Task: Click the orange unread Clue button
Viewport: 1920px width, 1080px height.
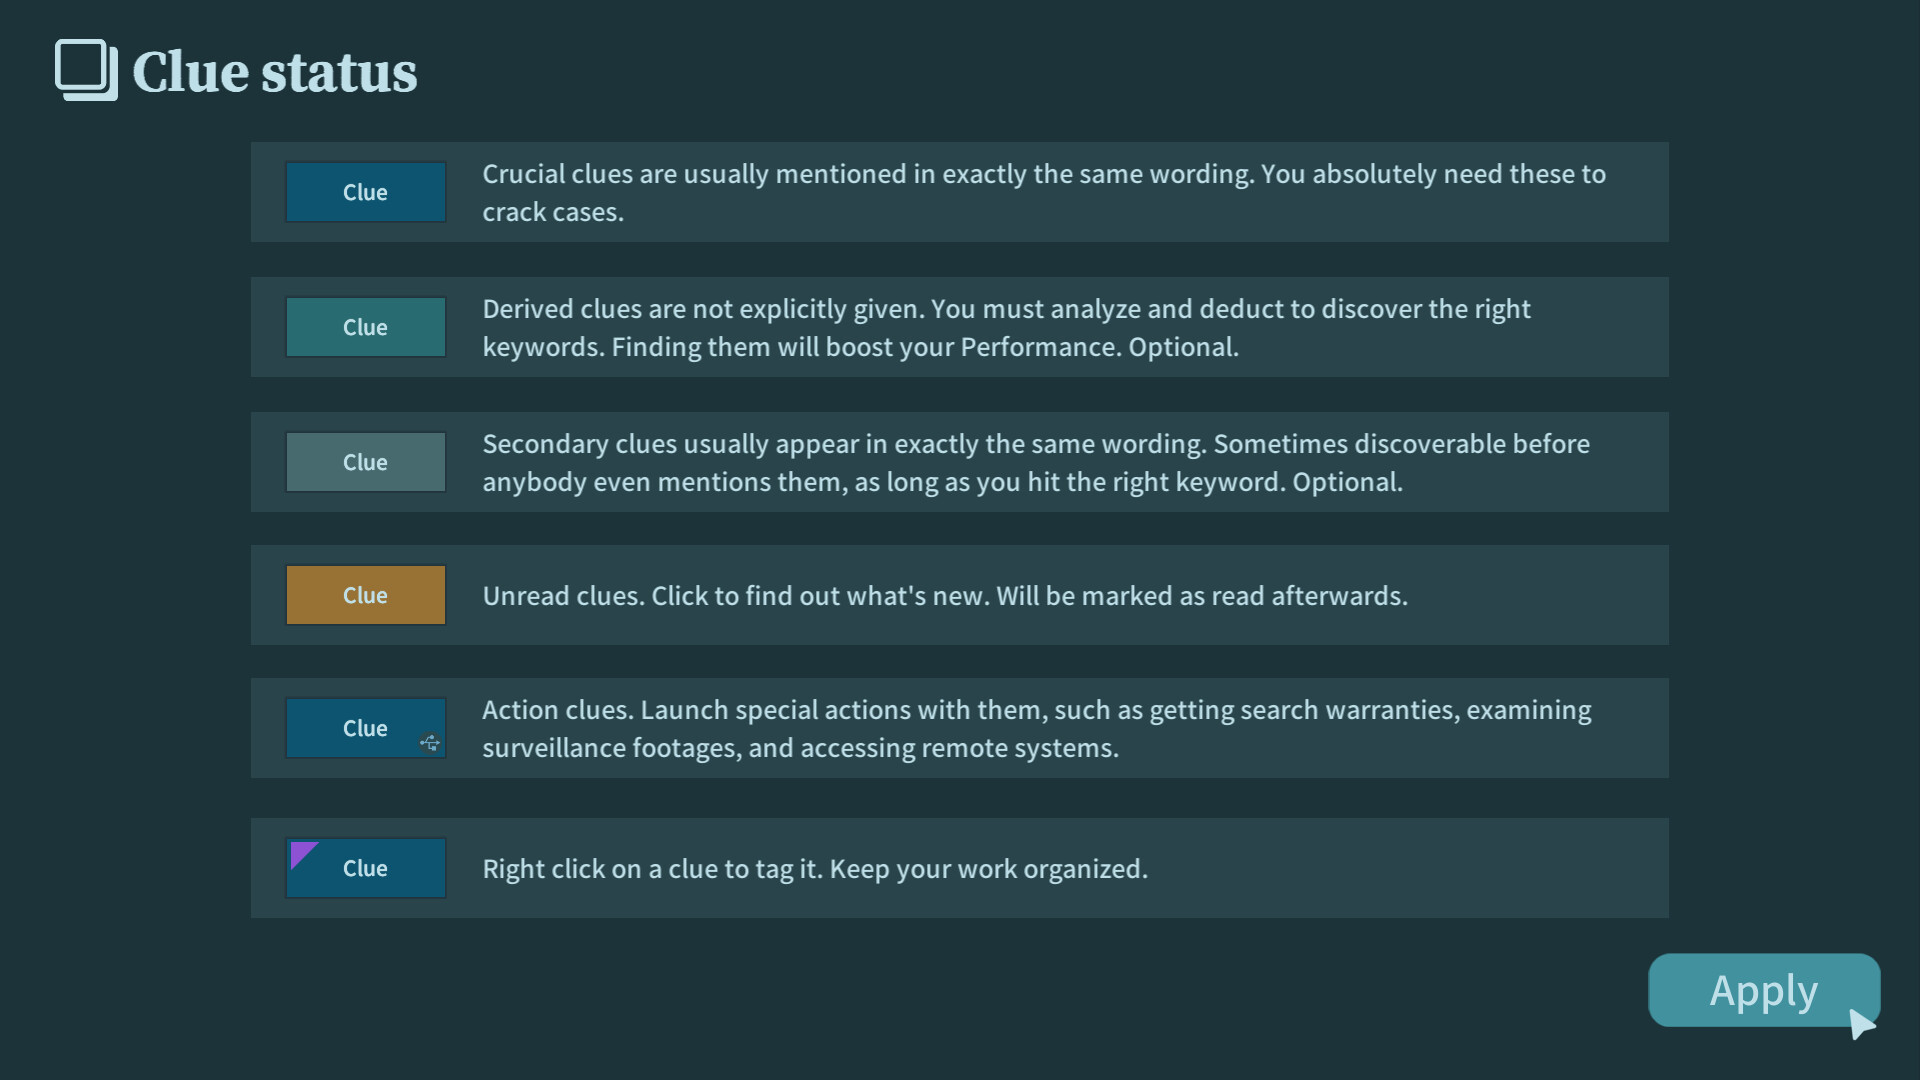Action: [x=365, y=595]
